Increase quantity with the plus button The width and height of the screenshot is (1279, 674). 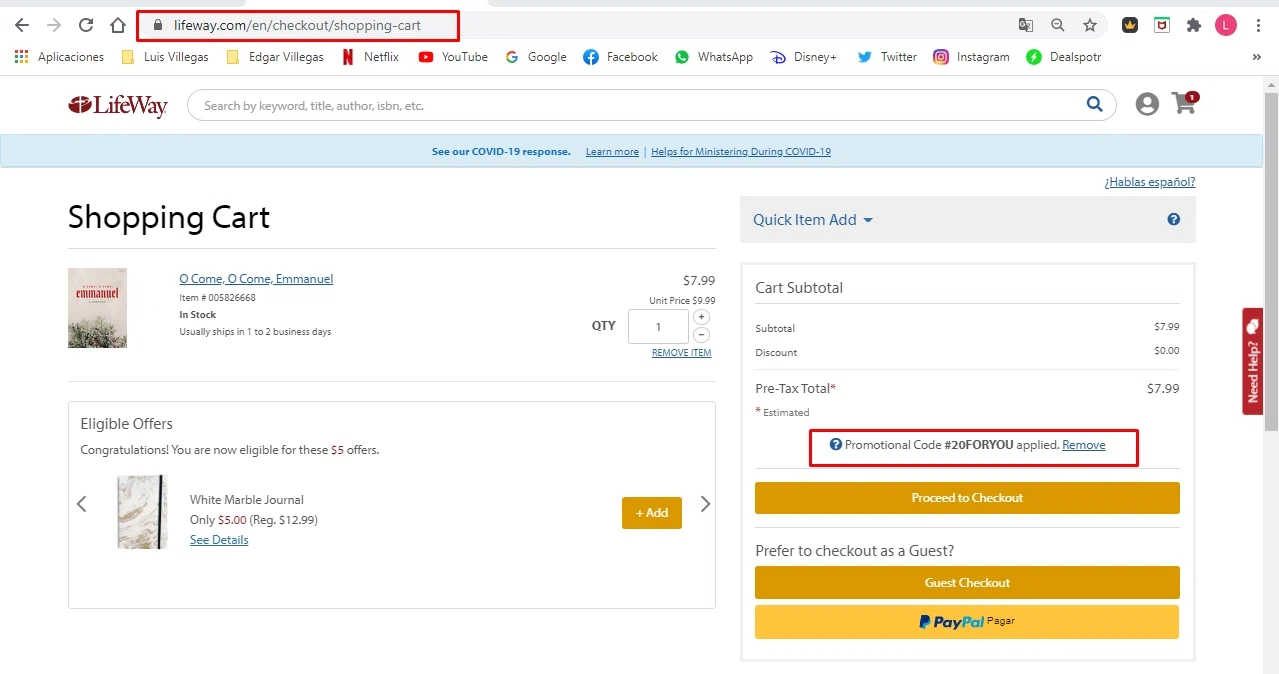point(701,317)
